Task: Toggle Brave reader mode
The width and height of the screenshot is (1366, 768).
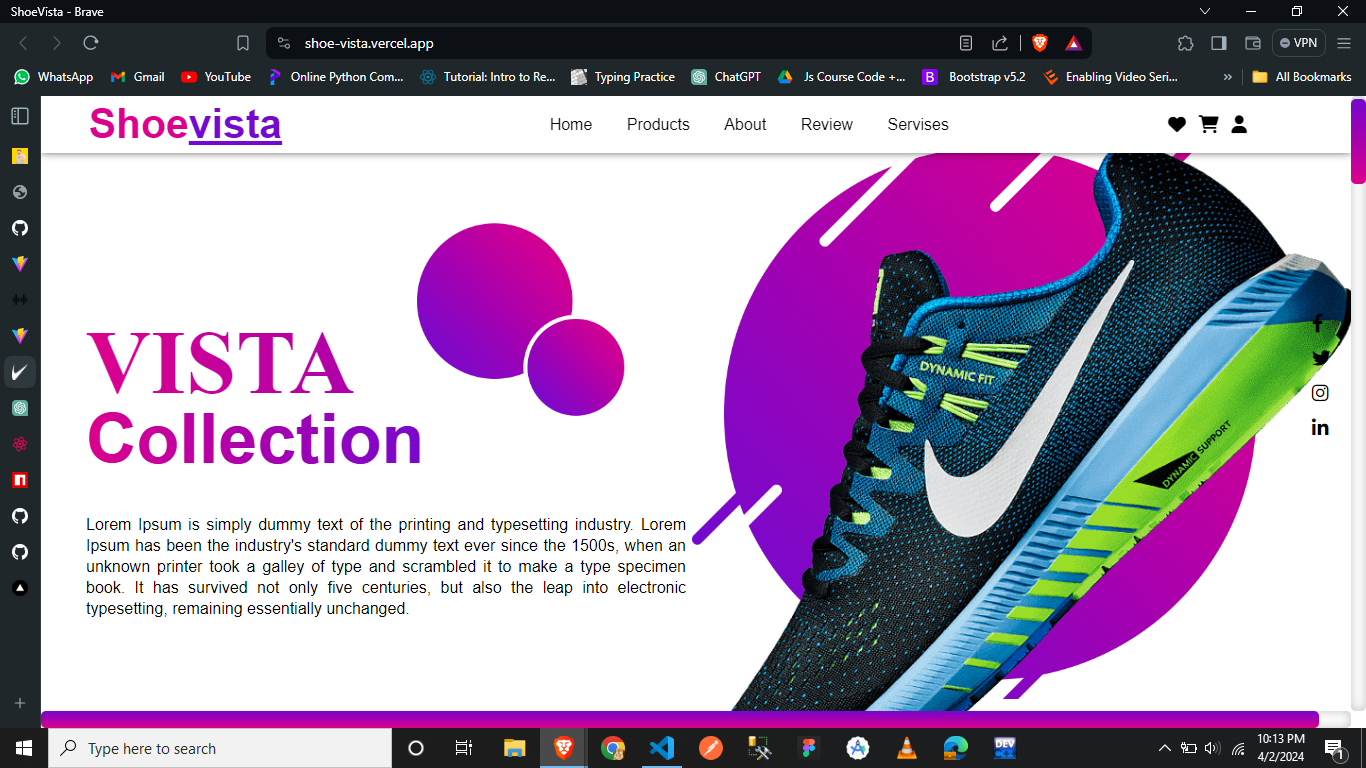Action: click(966, 43)
